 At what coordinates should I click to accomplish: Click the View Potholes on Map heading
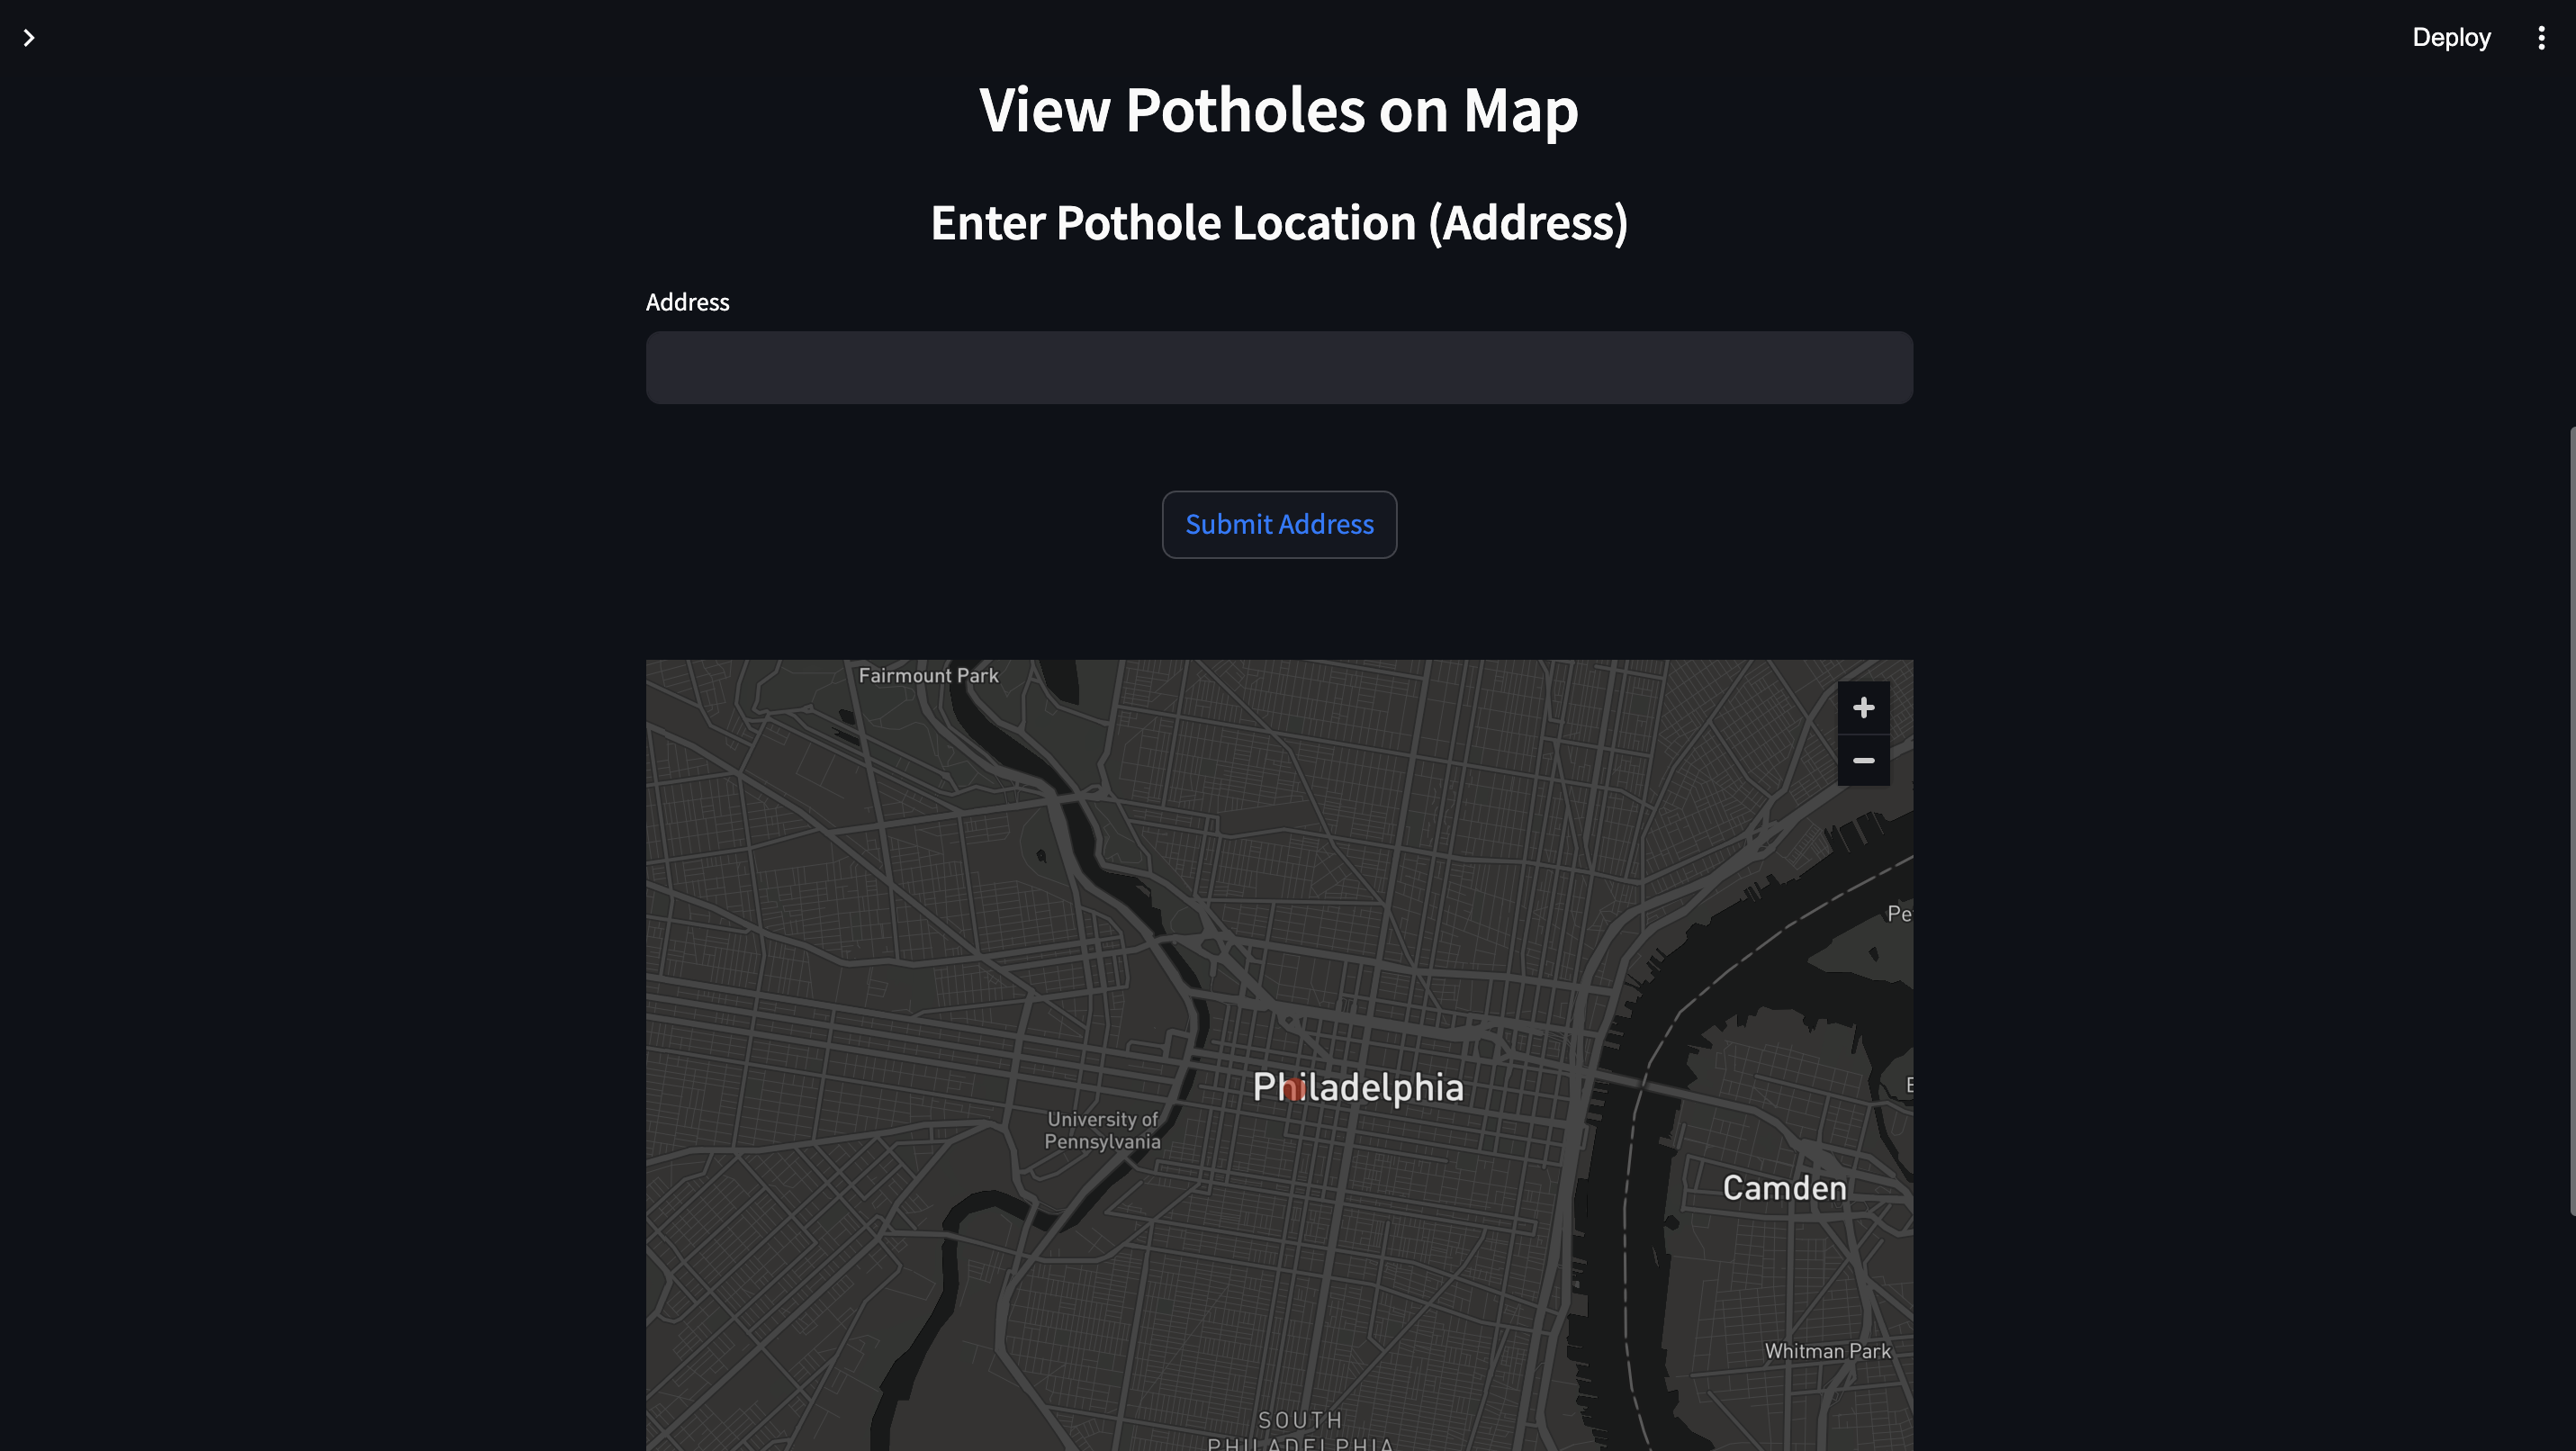coord(1278,110)
